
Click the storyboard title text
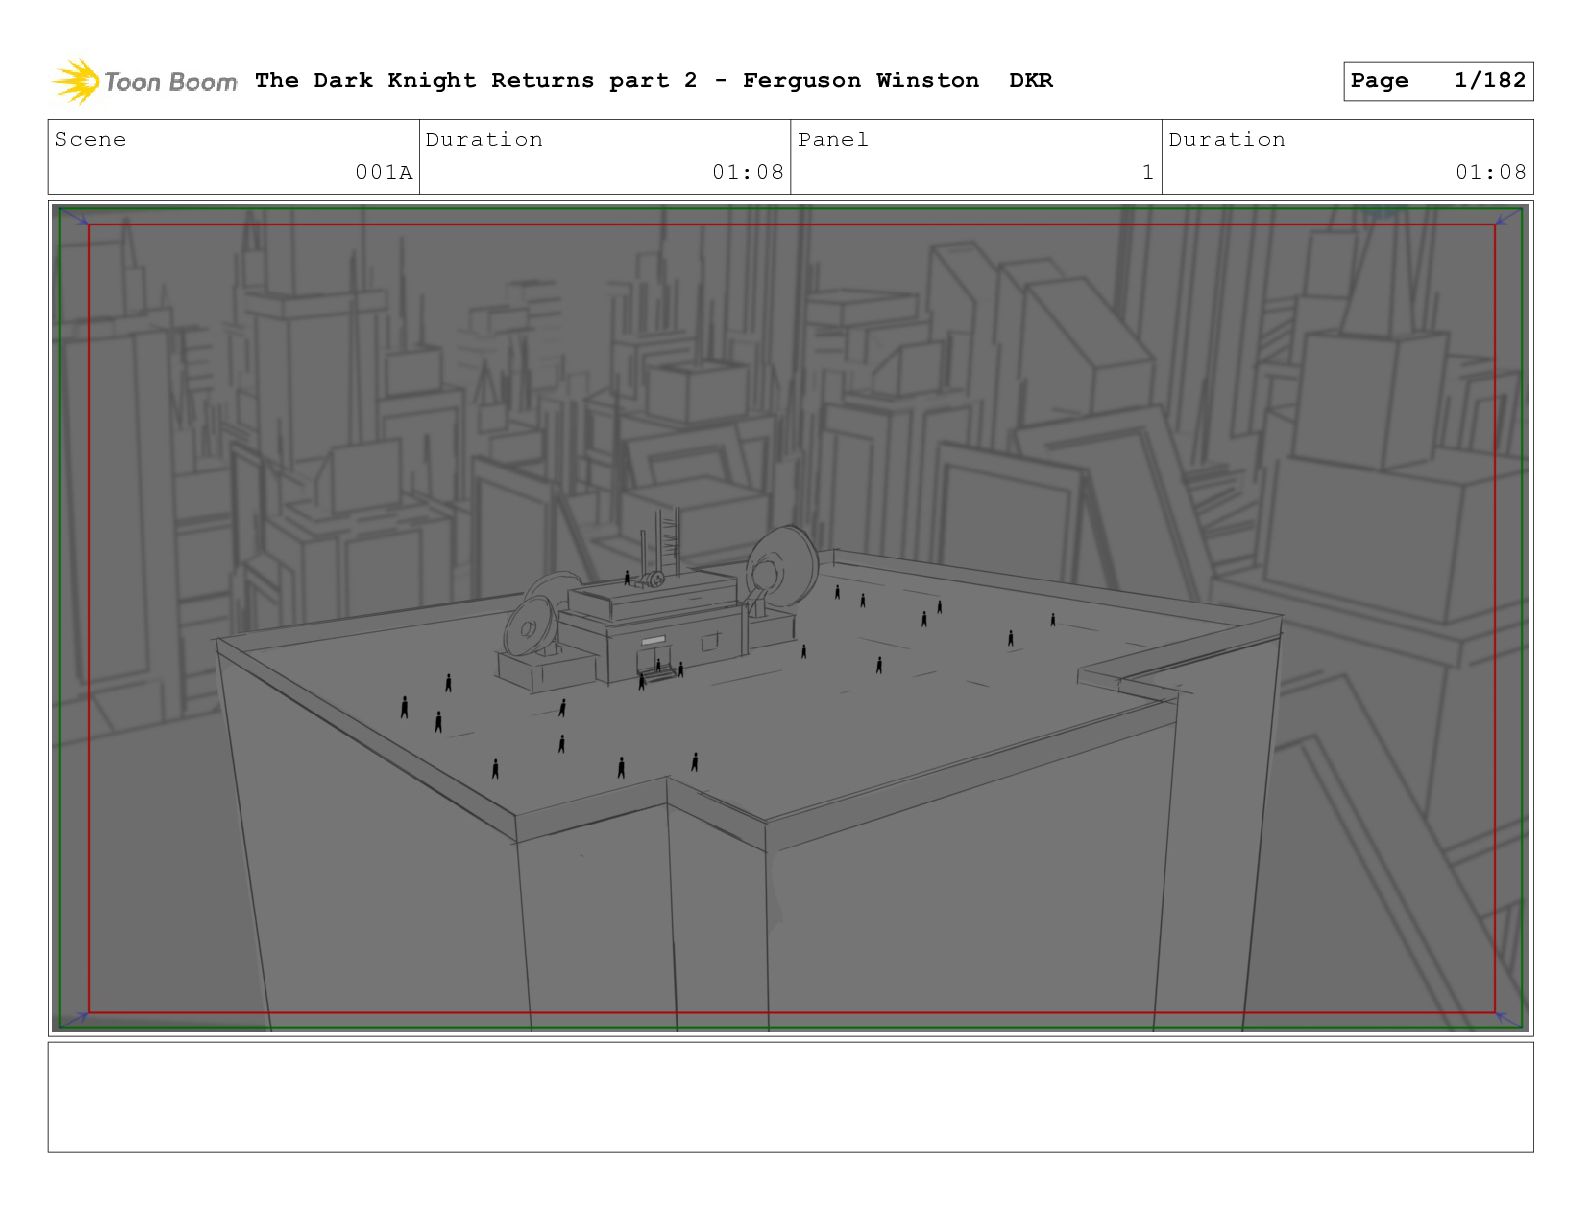617,81
